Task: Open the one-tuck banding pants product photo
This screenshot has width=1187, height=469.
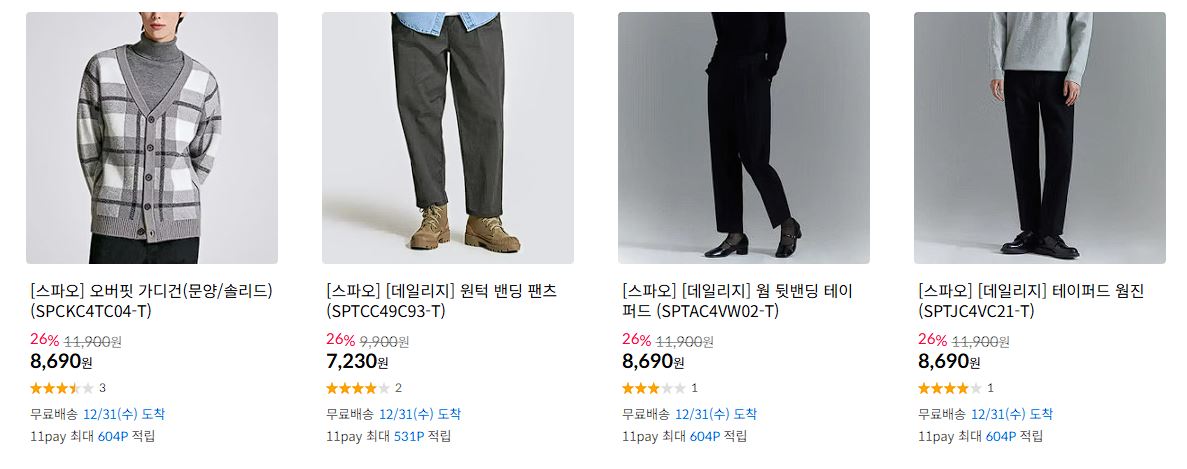Action: [x=447, y=138]
